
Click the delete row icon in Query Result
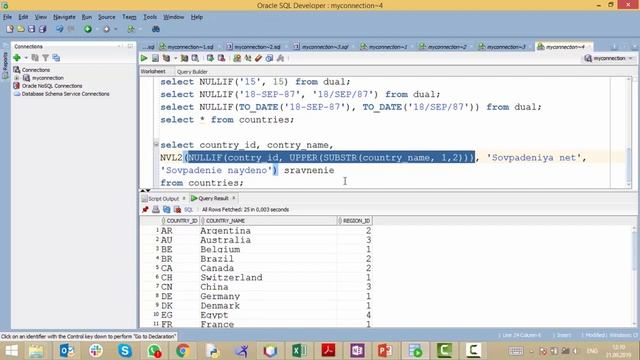point(177,209)
